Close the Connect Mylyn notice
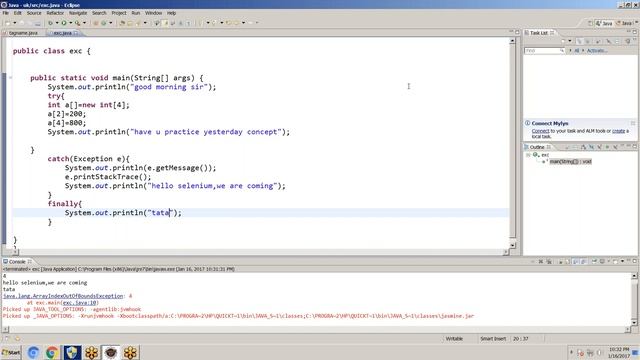This screenshot has width=640, height=360. [x=633, y=123]
